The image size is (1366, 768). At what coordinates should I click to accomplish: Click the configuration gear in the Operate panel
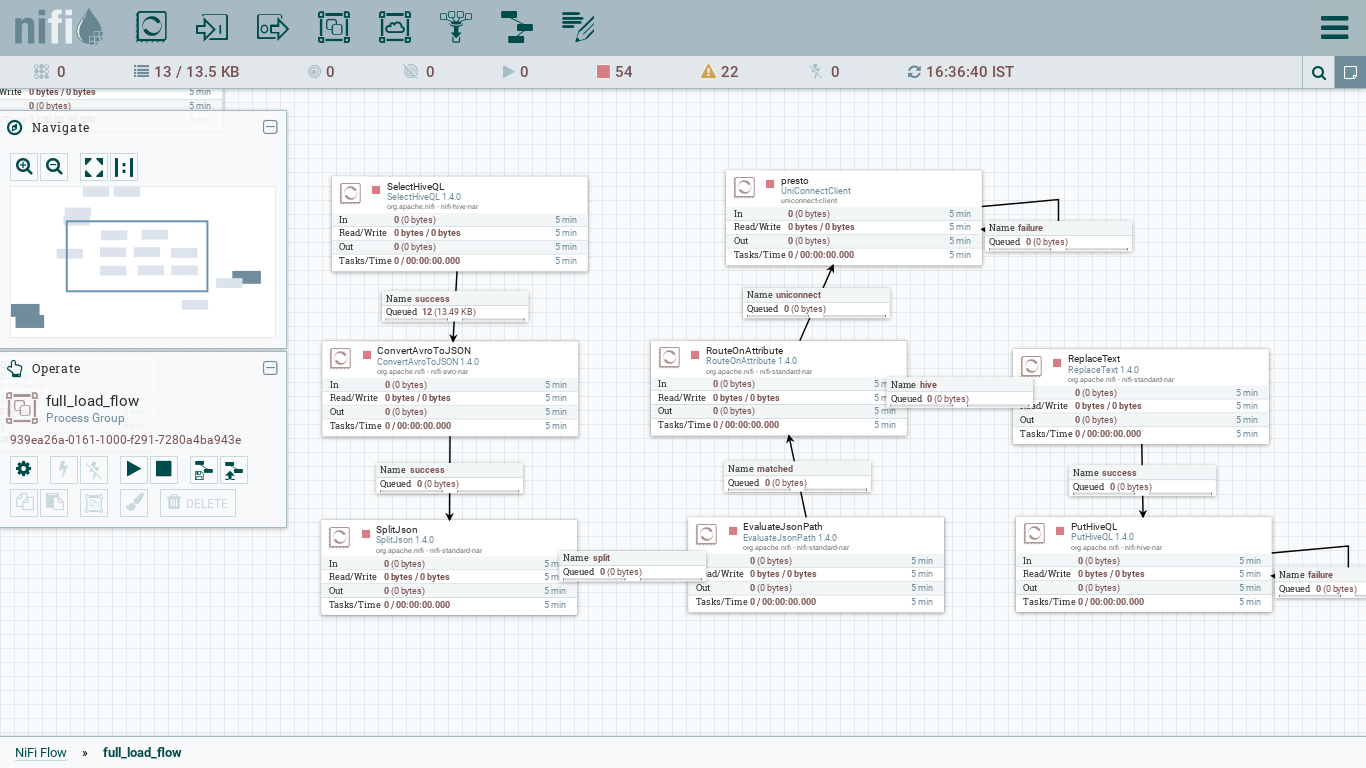[23, 469]
